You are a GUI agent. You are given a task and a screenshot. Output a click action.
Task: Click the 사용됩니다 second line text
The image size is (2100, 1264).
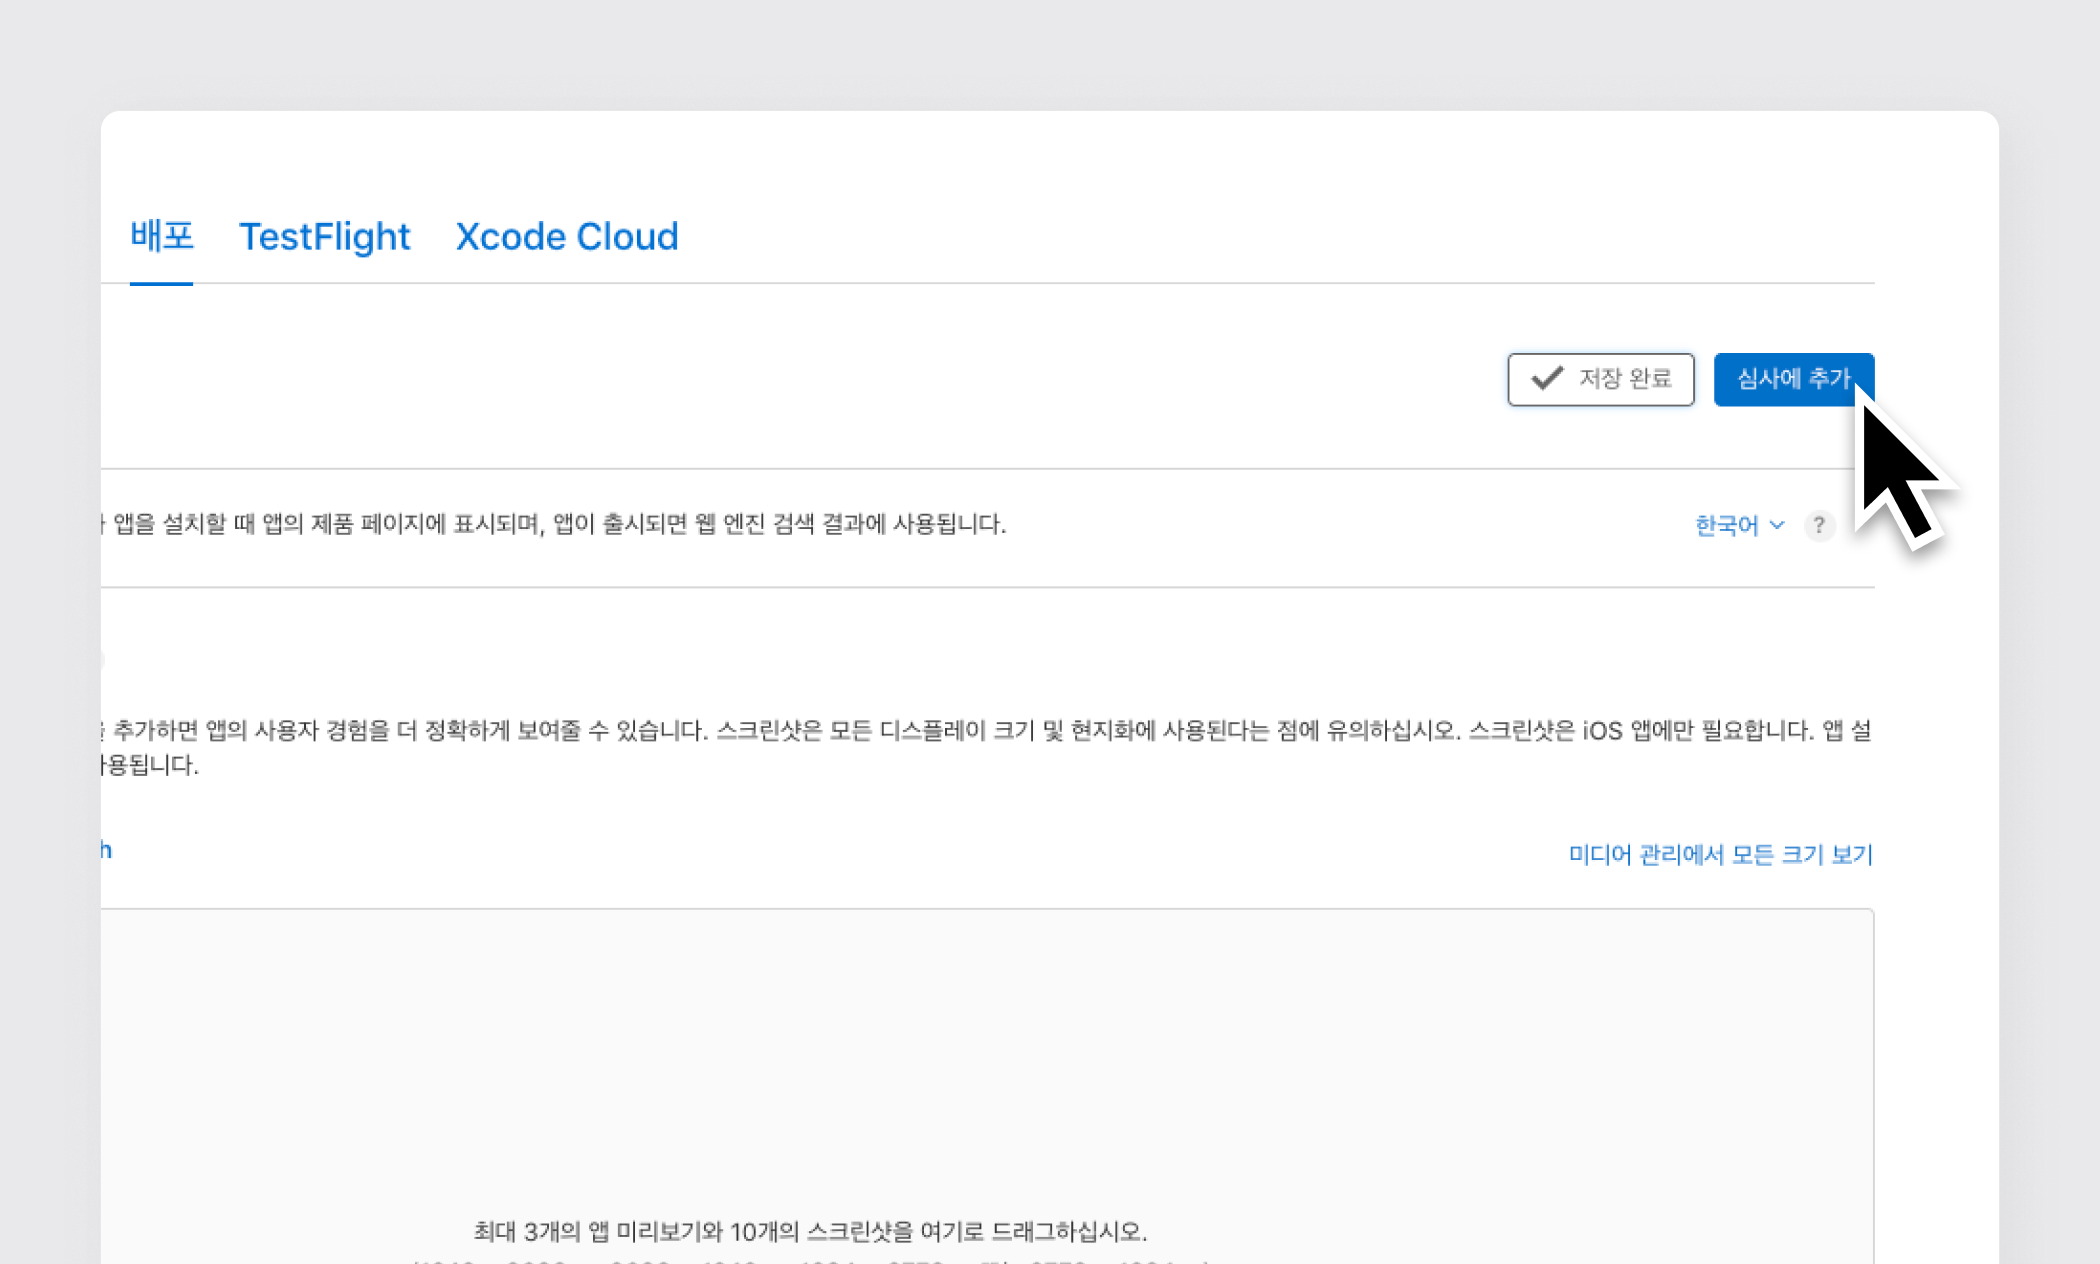(x=150, y=766)
